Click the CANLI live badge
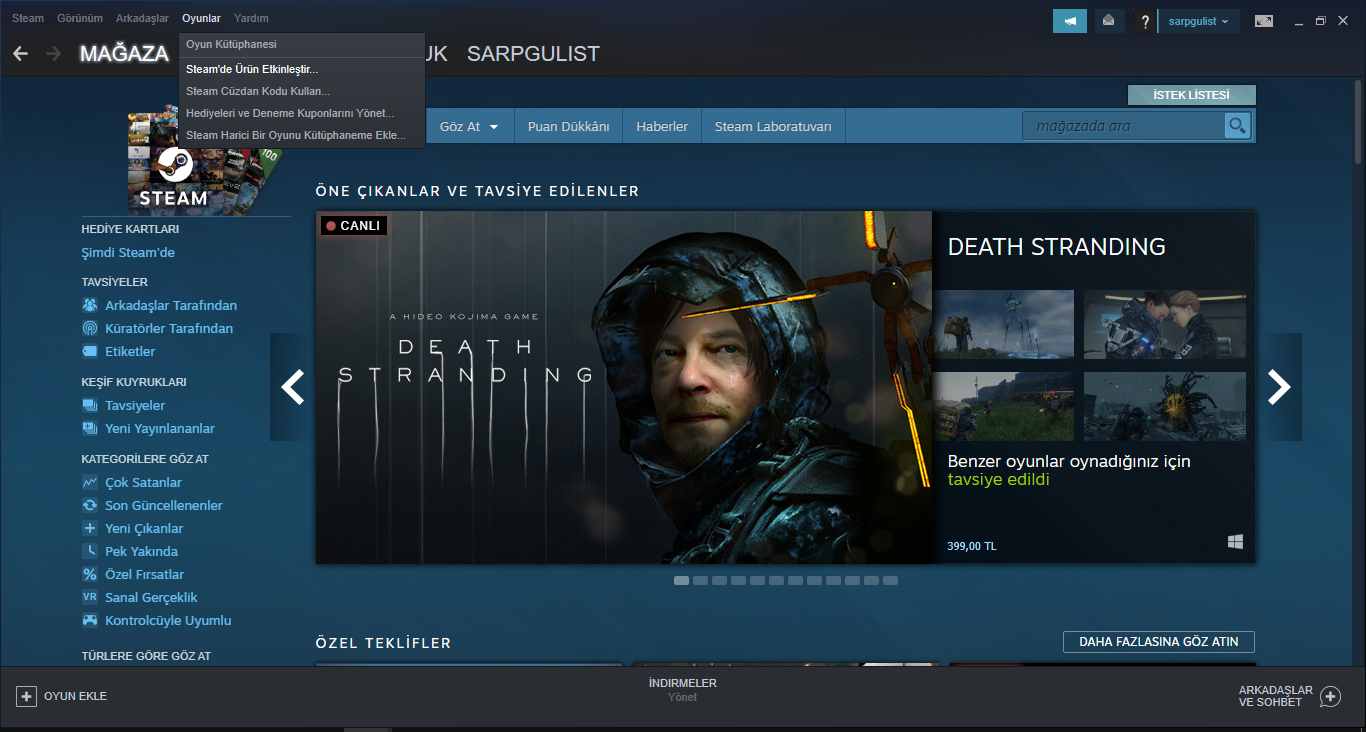The image size is (1366, 732). 353,226
